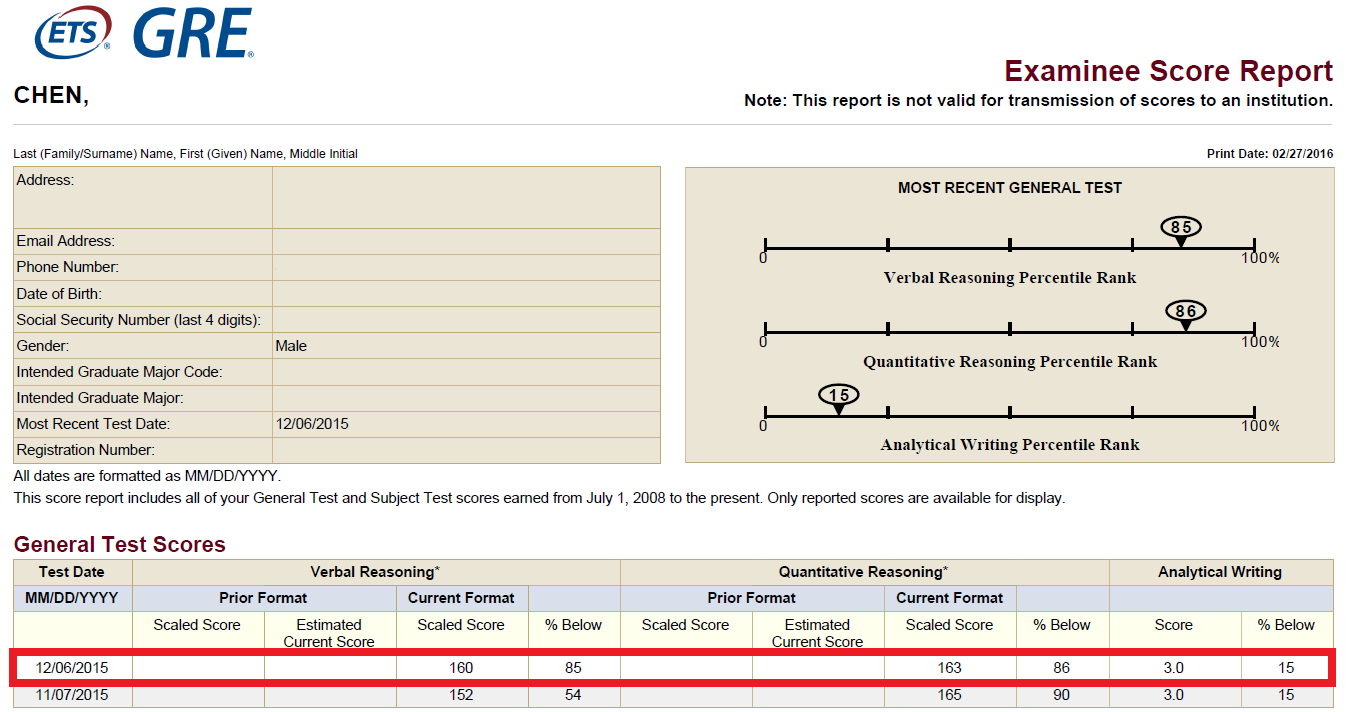Click the General Test Scores heading
Image resolution: width=1348 pixels, height=712 pixels.
pyautogui.click(x=120, y=545)
